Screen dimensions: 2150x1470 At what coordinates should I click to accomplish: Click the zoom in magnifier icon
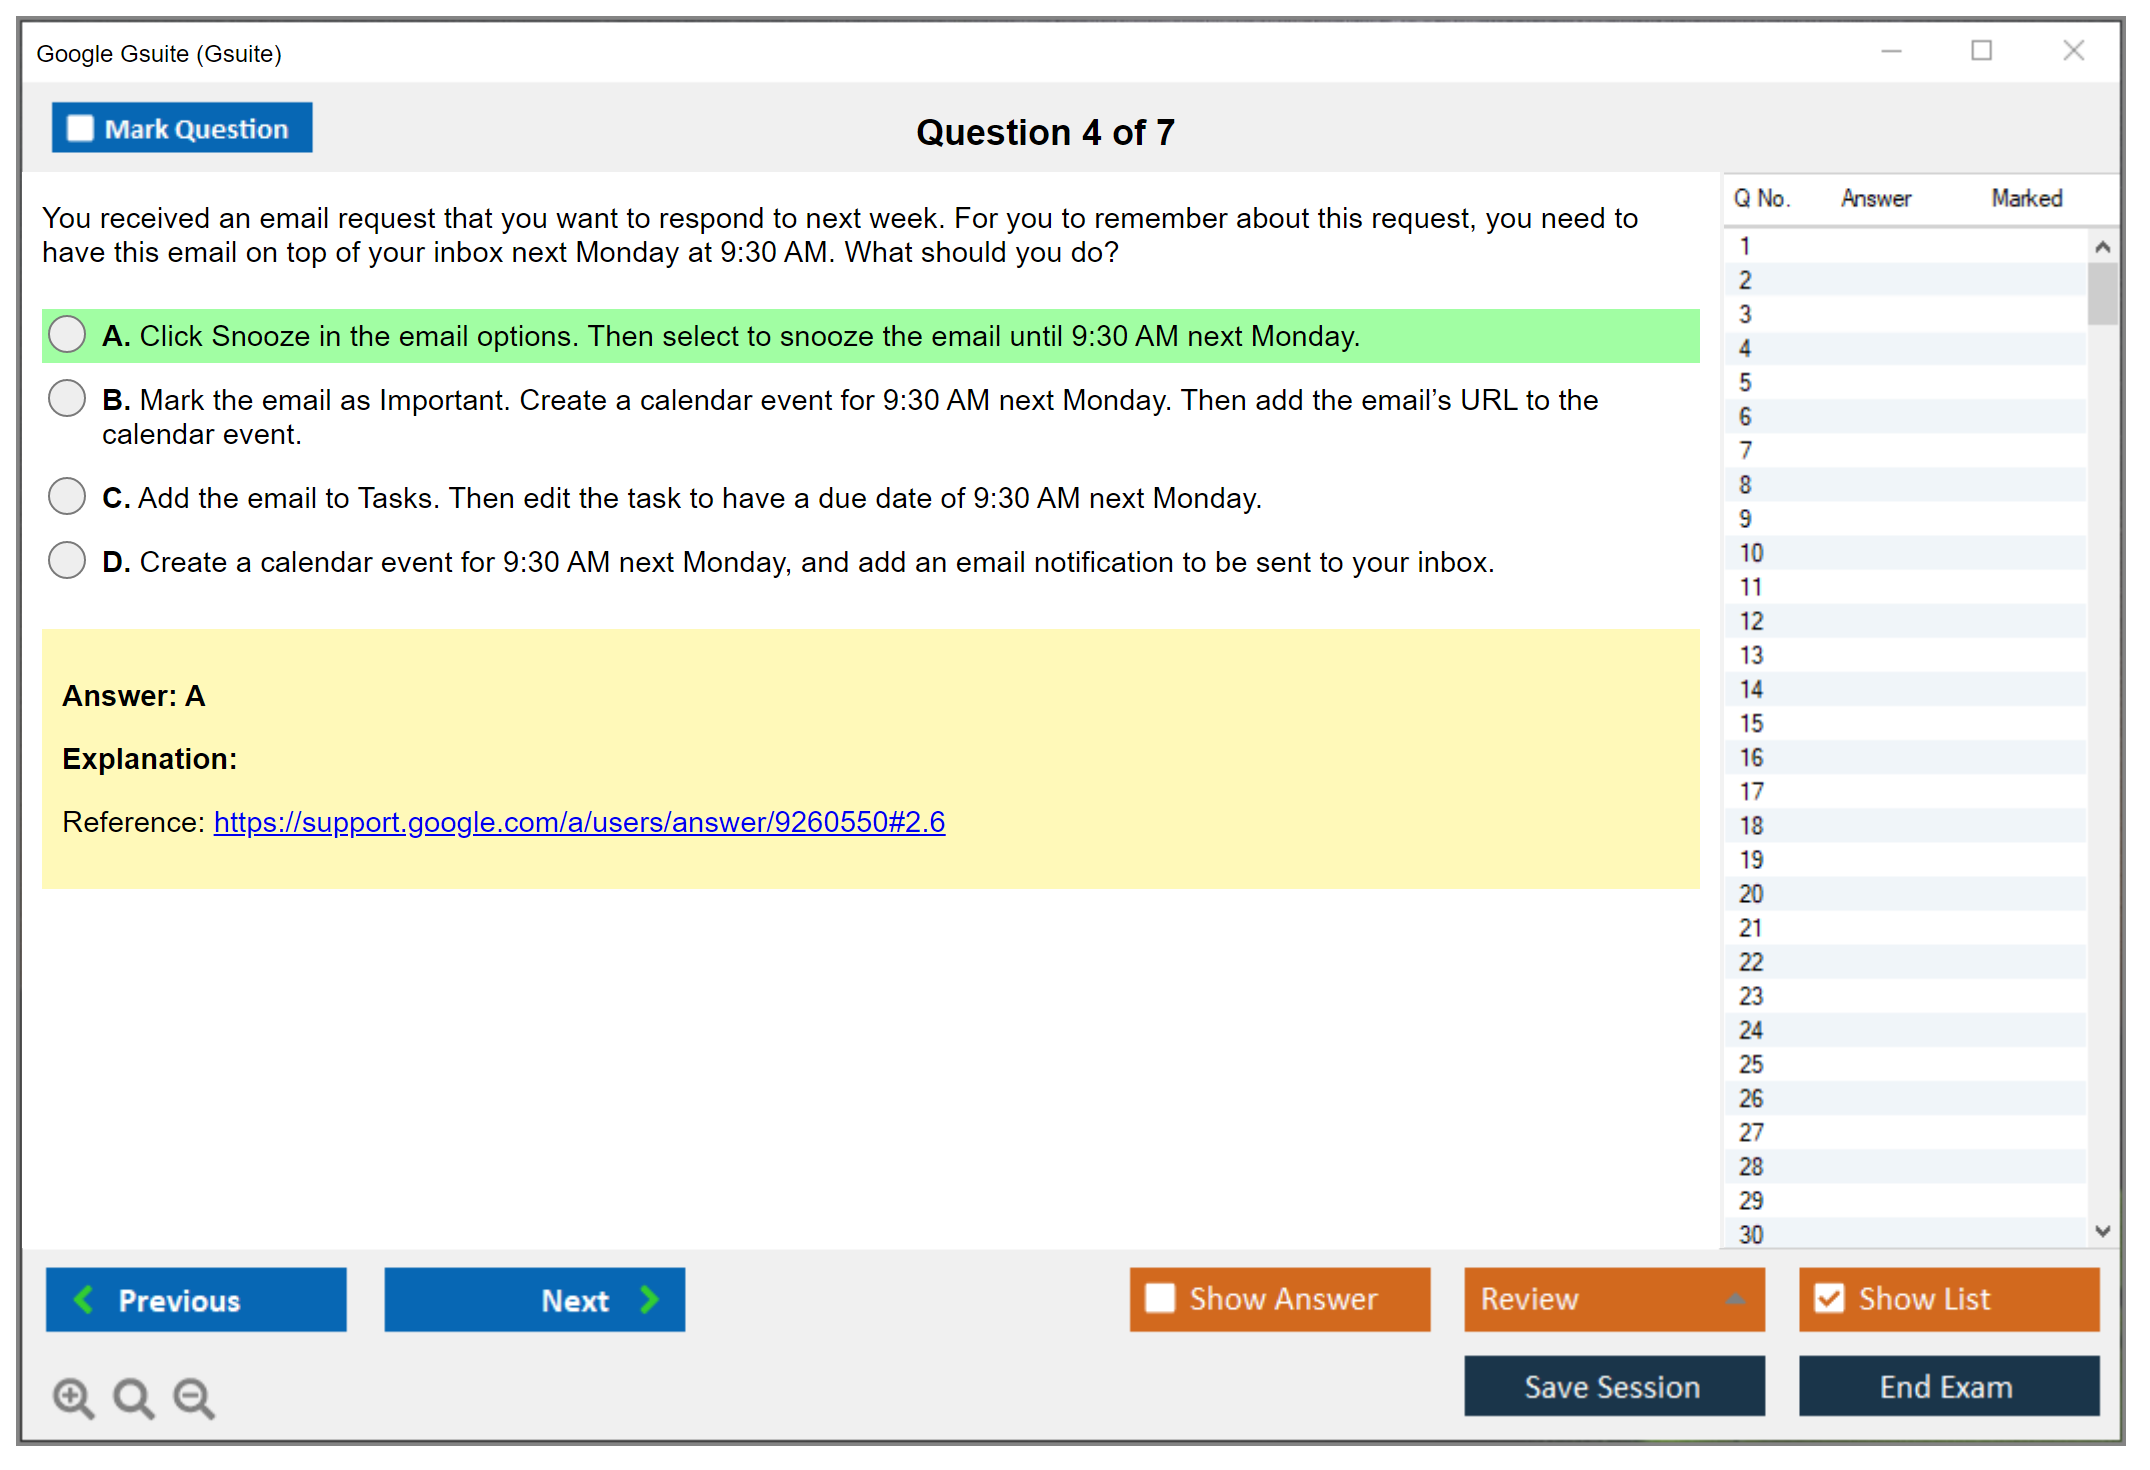click(x=72, y=1397)
